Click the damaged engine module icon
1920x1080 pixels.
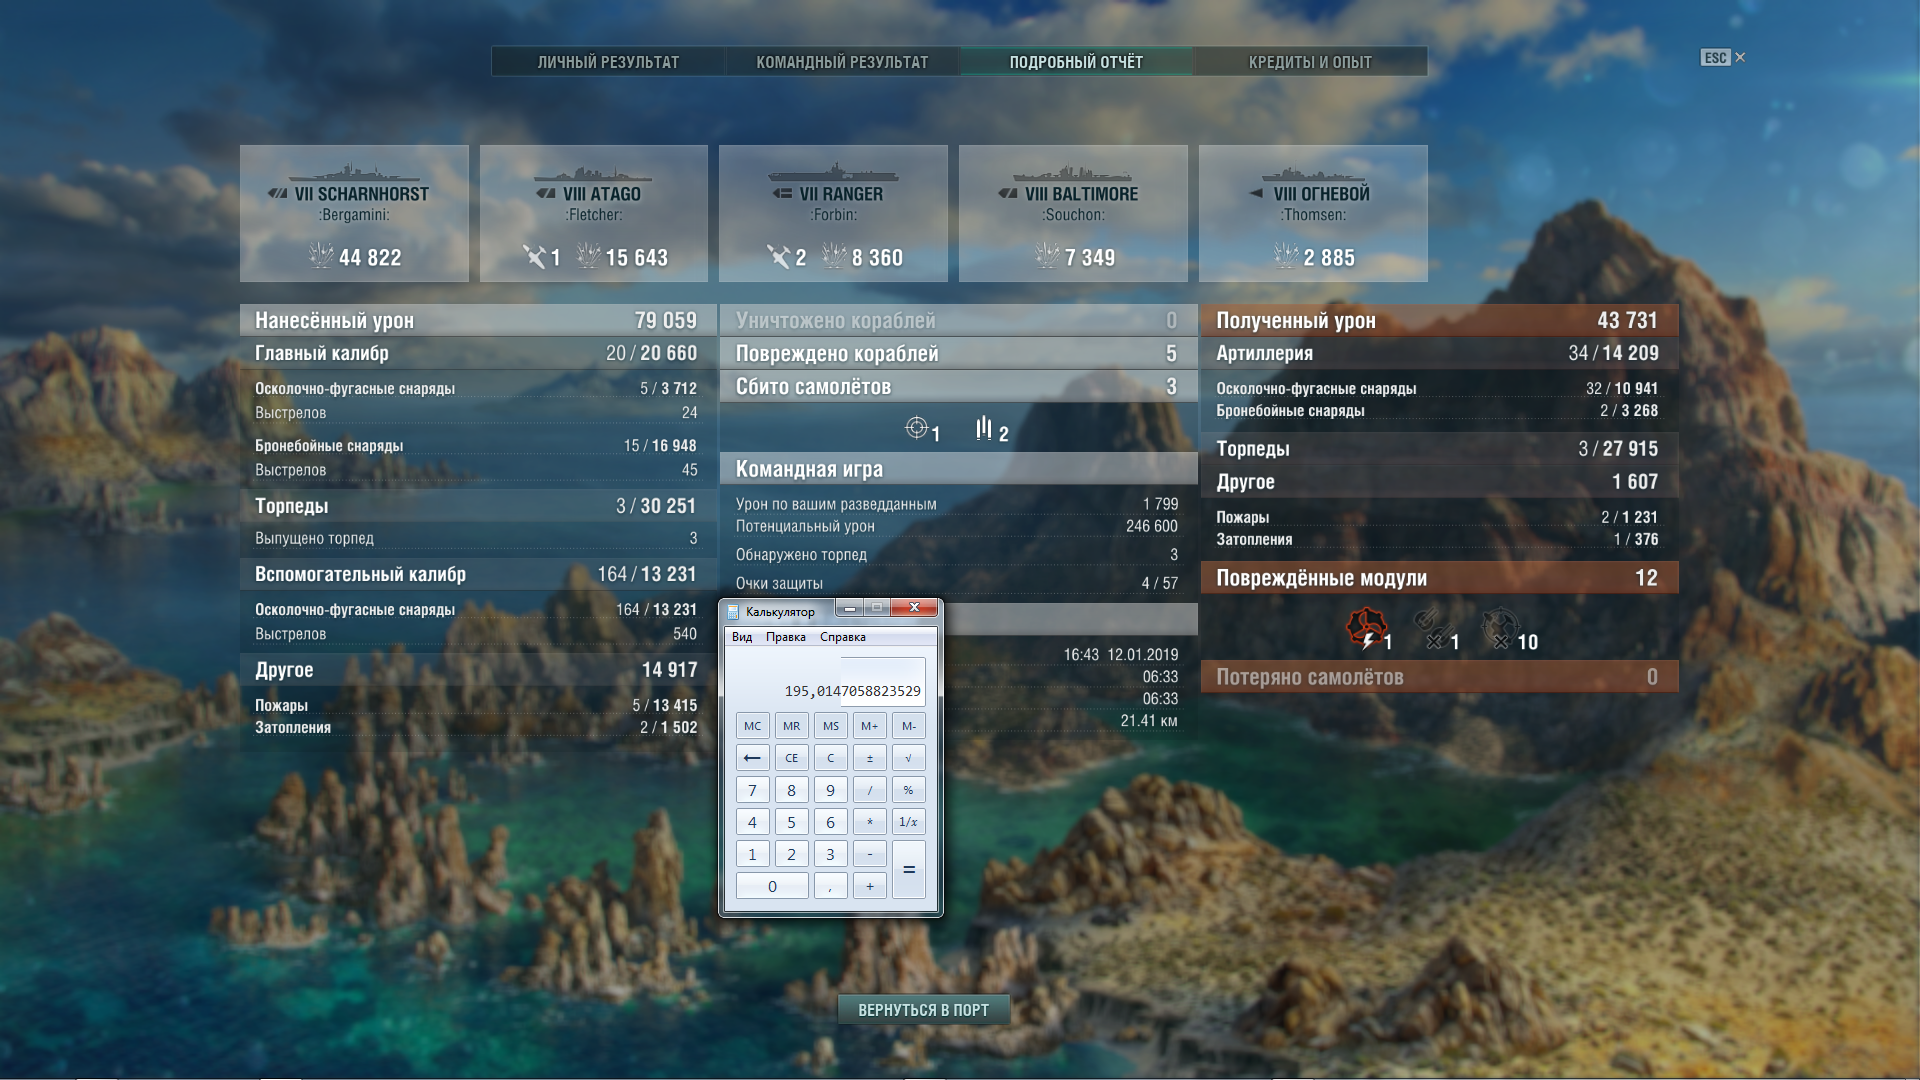pyautogui.click(x=1366, y=629)
